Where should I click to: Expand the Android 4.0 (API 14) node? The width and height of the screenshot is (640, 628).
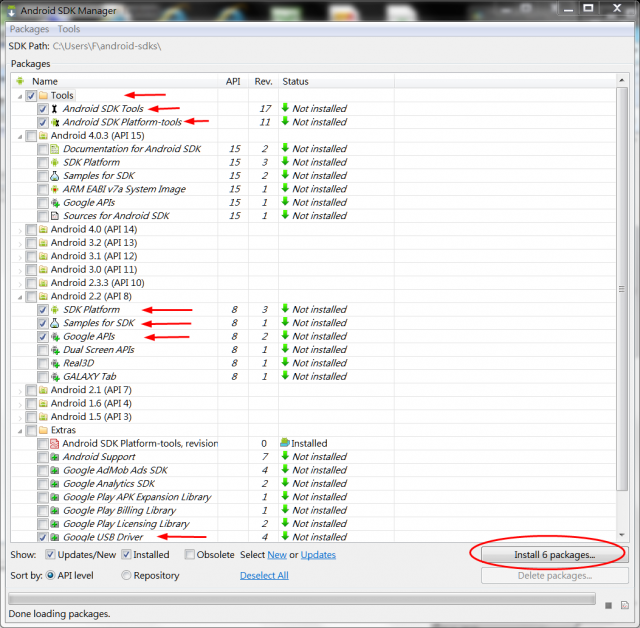point(20,230)
